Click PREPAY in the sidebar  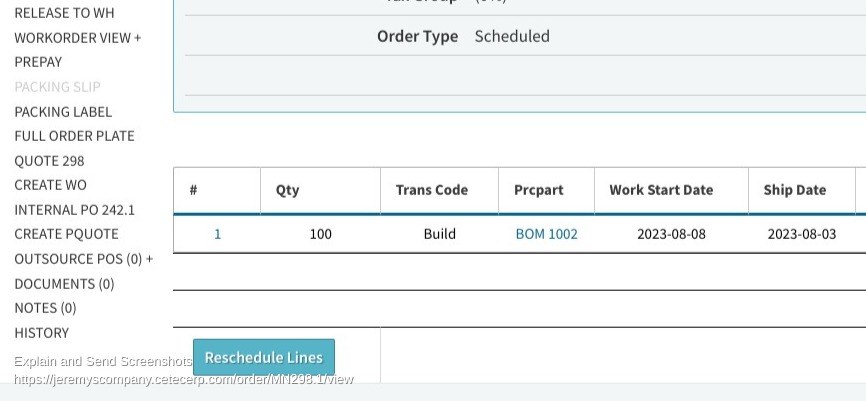pos(38,62)
